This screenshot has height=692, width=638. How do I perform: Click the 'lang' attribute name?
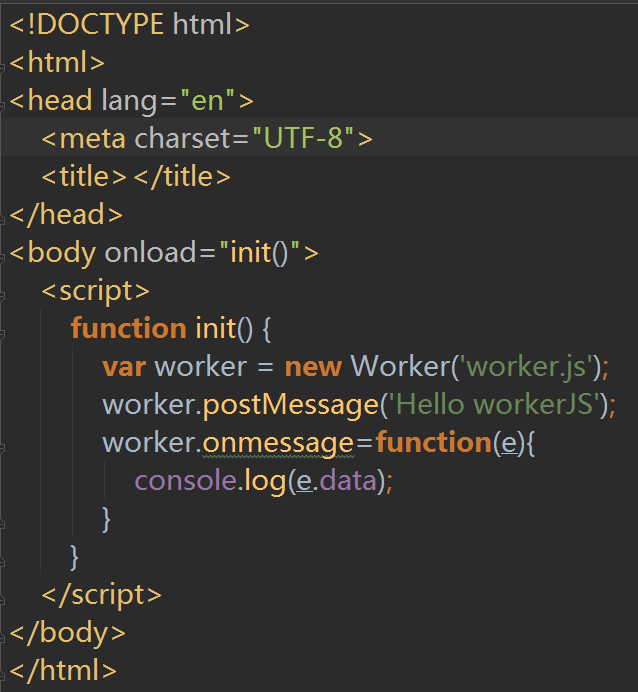tap(129, 101)
